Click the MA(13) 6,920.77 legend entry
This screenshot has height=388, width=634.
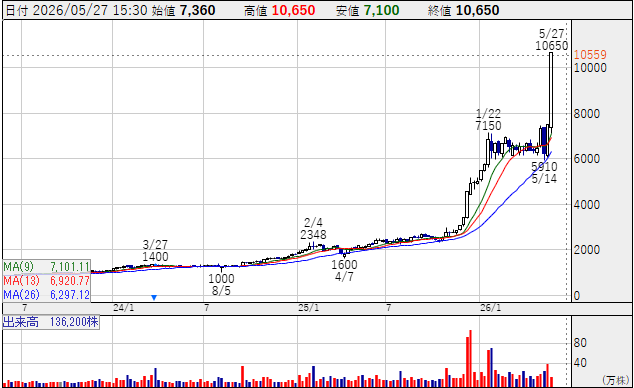click(46, 280)
